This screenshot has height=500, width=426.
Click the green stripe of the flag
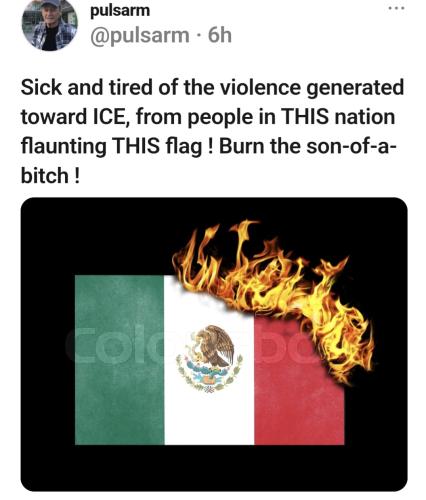[x=120, y=360]
